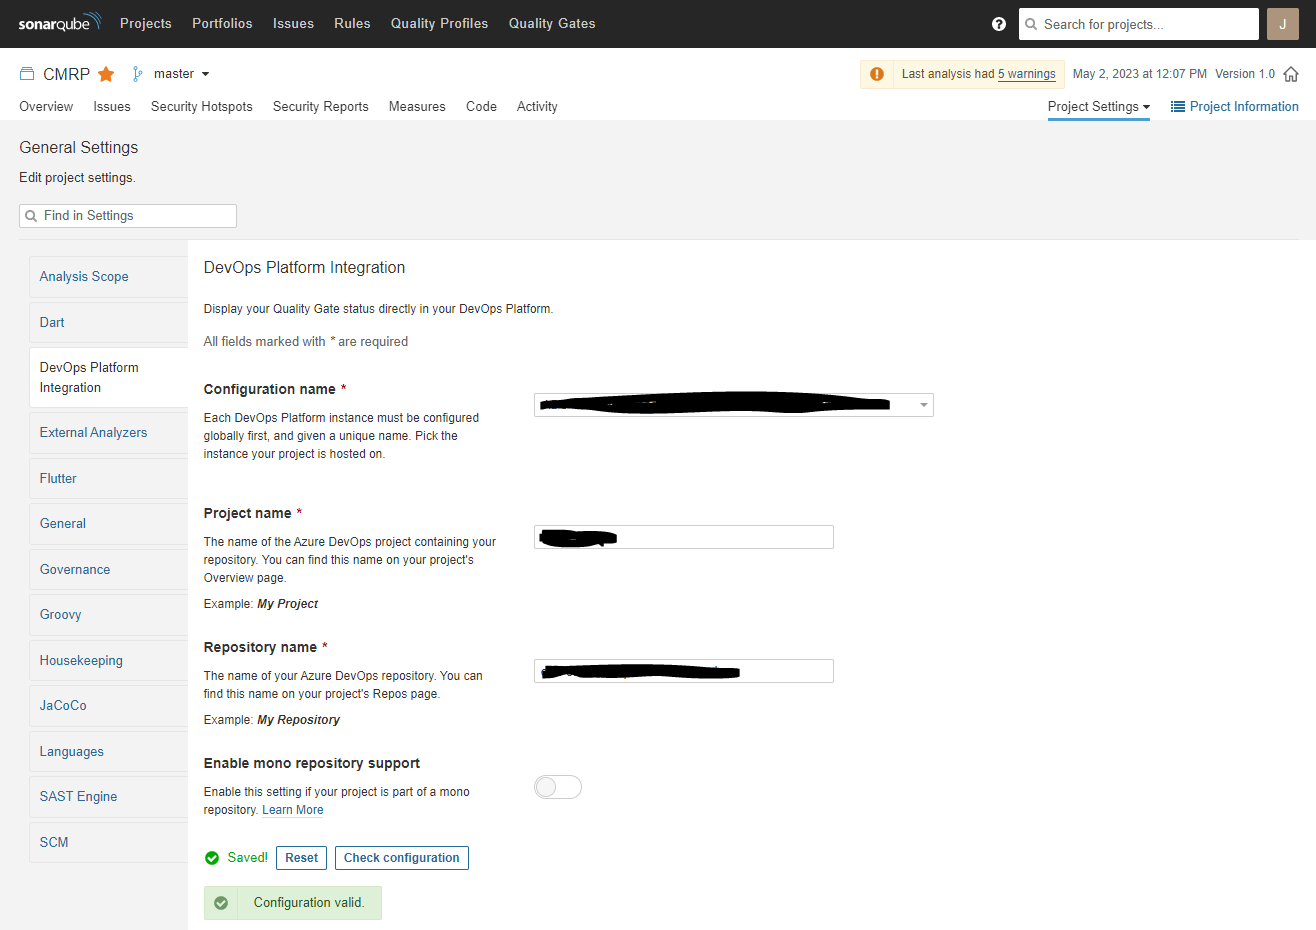Switch to the project Overview tab
This screenshot has width=1316, height=930.
(x=46, y=106)
